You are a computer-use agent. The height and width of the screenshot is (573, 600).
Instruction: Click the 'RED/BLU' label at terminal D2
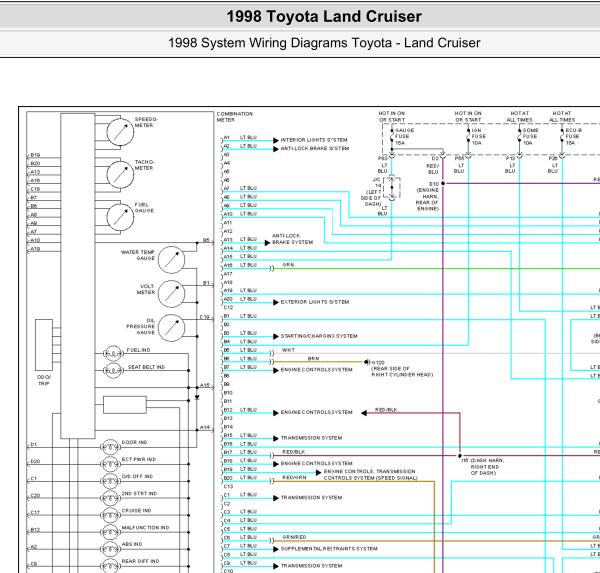tap(432, 169)
